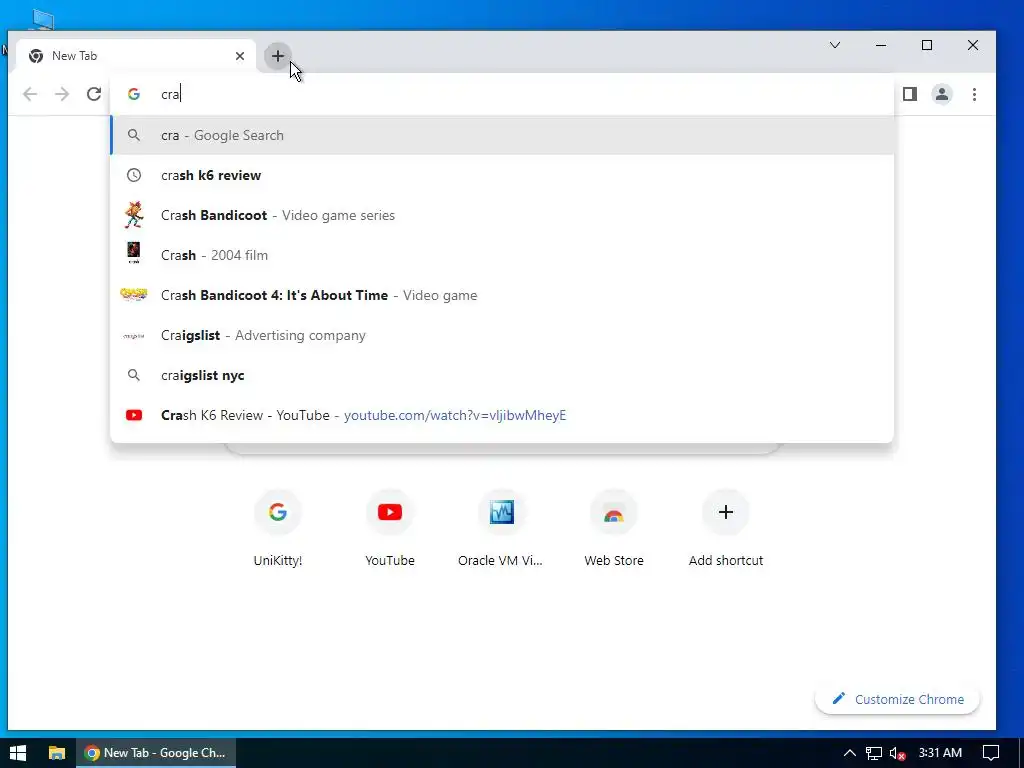Pick 'Crash Bandicoot' video game series suggestion
This screenshot has width=1024, height=768.
point(502,216)
